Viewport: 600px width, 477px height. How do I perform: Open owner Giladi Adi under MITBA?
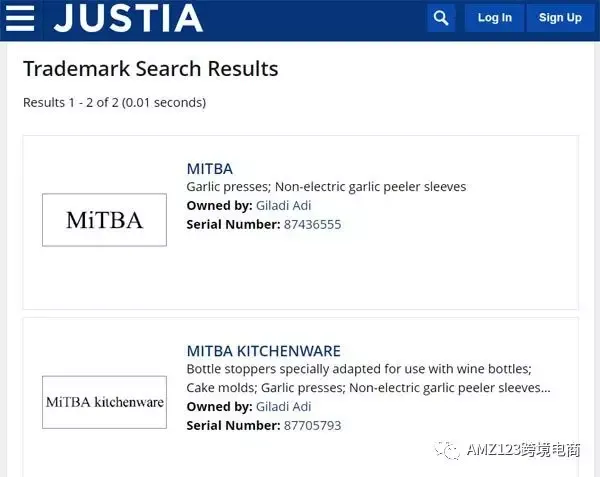tap(283, 205)
